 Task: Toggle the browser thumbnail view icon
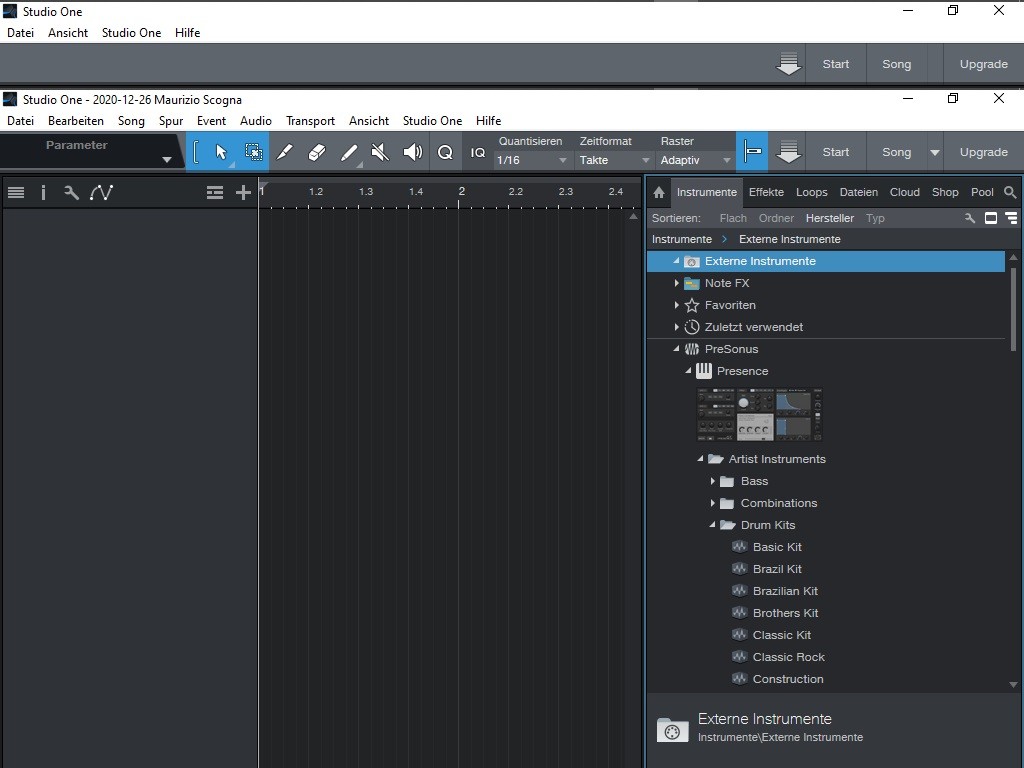pyautogui.click(x=991, y=218)
